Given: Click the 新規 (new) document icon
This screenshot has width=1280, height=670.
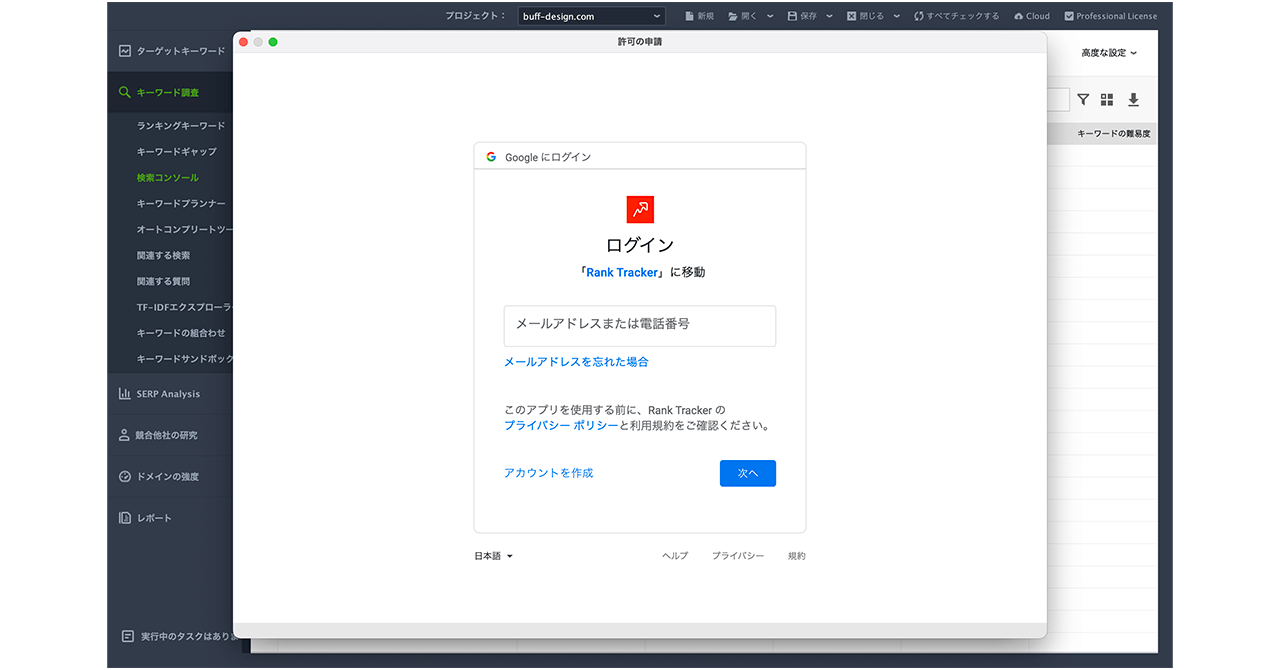Looking at the screenshot, I should [x=689, y=16].
